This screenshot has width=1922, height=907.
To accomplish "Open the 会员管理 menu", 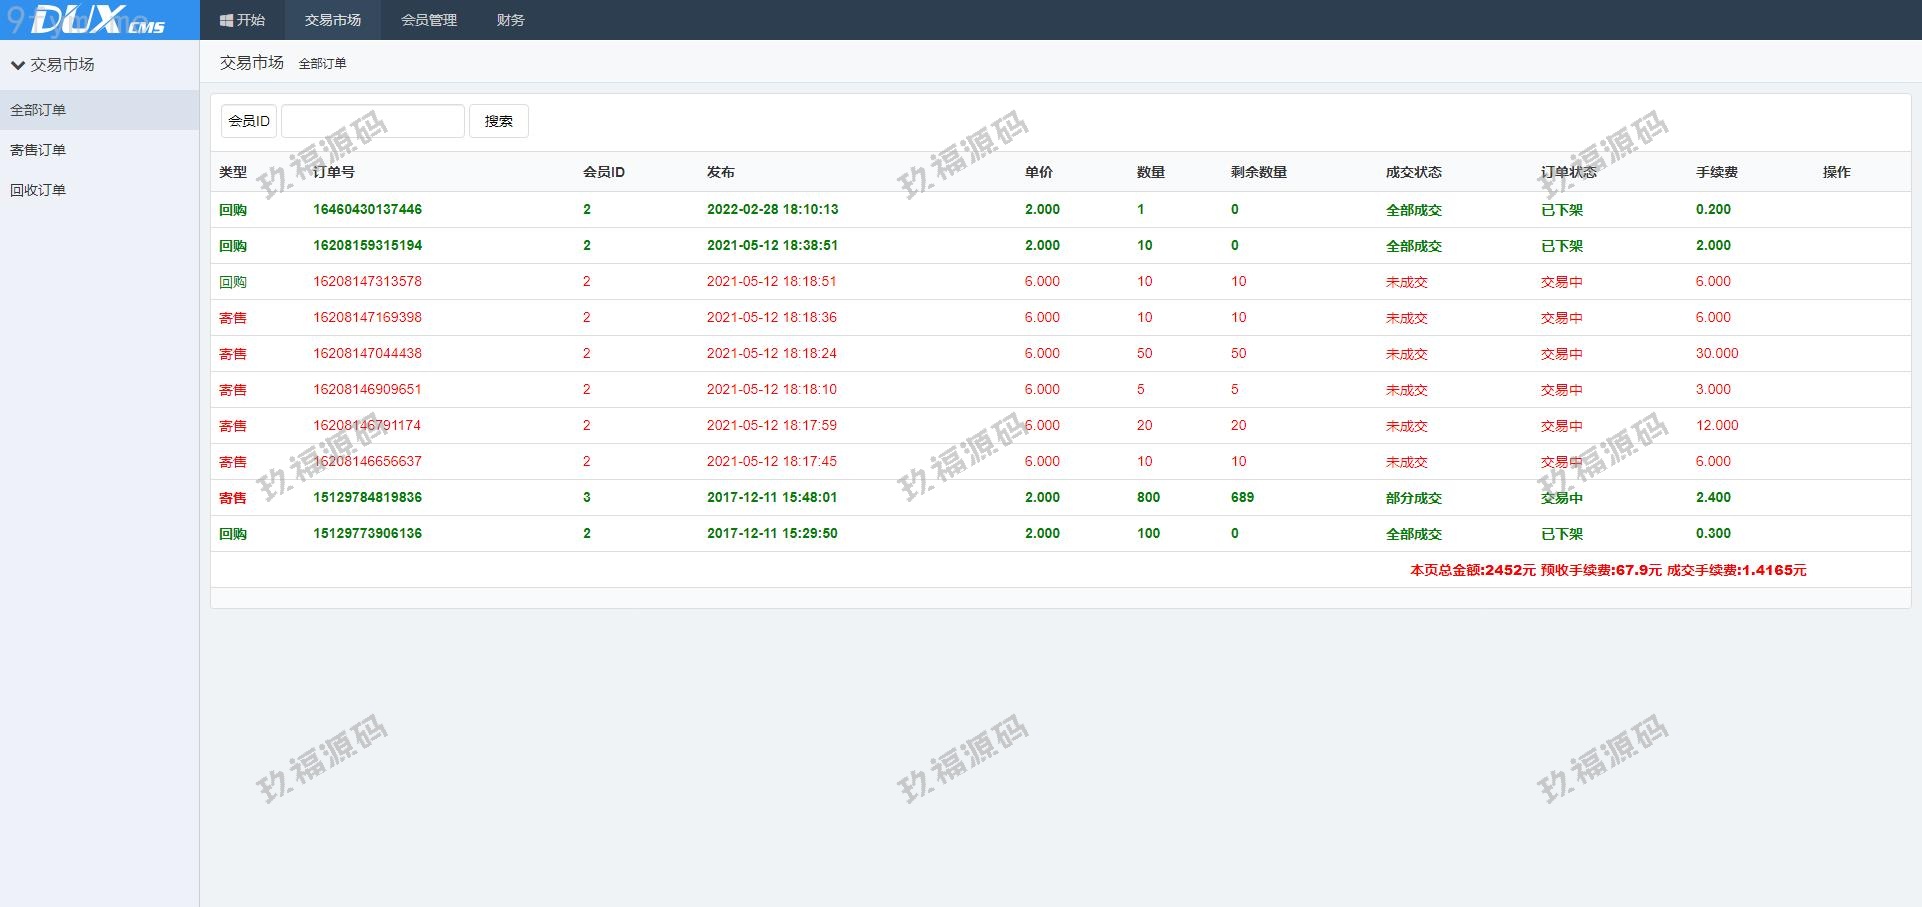I will click(x=428, y=20).
